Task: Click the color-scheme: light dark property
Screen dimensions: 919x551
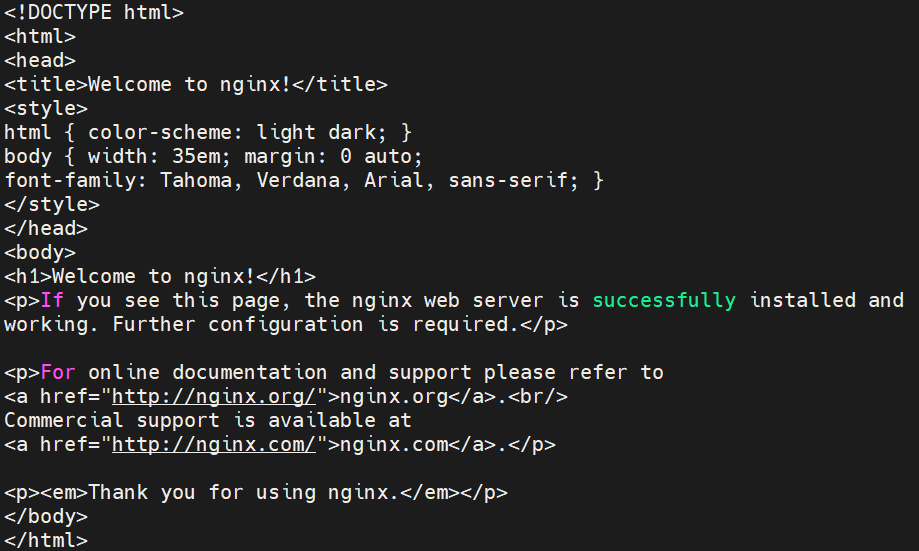Action: (x=237, y=132)
